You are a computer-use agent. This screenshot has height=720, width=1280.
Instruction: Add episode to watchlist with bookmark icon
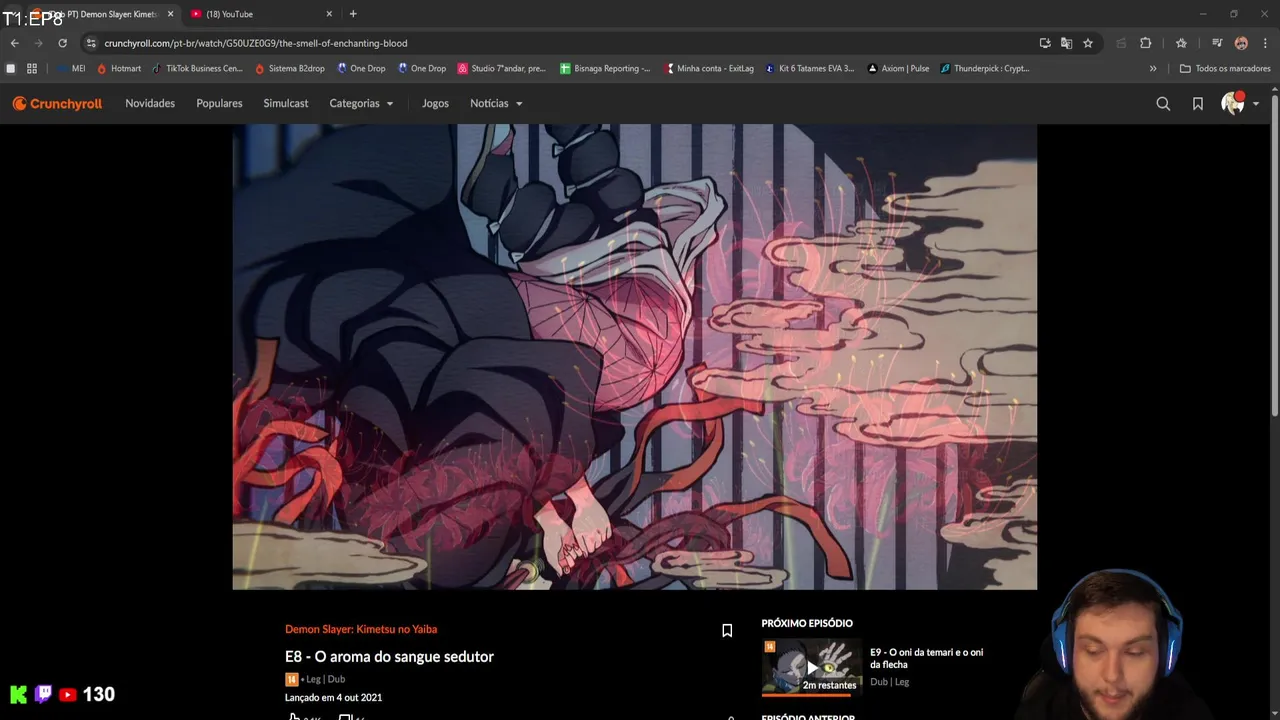[727, 630]
